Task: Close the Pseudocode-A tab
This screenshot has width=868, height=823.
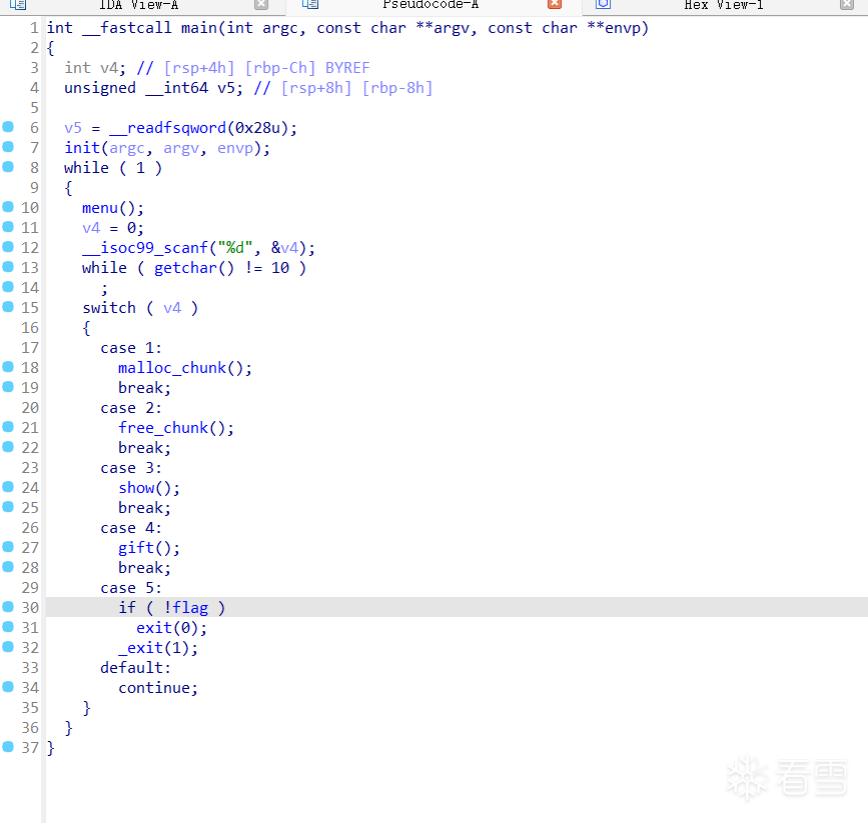Action: click(555, 4)
